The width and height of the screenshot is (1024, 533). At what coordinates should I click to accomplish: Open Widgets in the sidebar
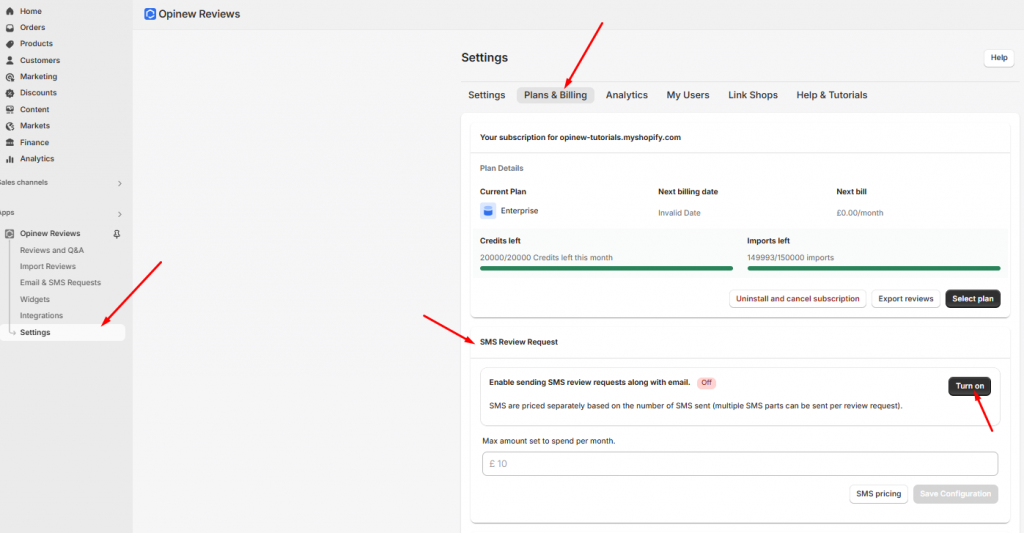point(35,300)
